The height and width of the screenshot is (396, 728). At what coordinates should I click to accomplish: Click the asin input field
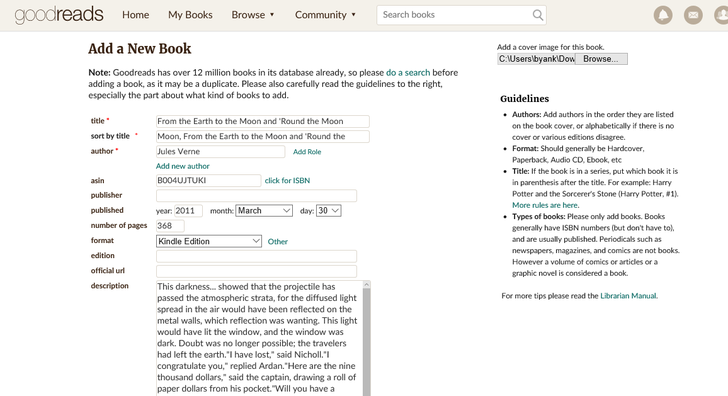point(208,180)
